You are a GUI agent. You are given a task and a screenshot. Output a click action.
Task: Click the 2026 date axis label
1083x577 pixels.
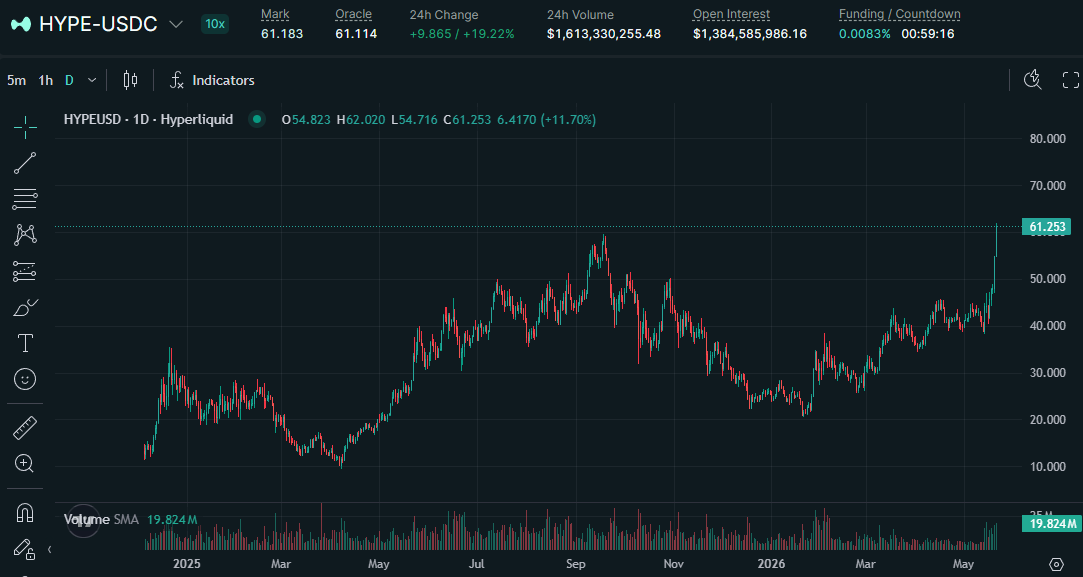click(x=771, y=564)
